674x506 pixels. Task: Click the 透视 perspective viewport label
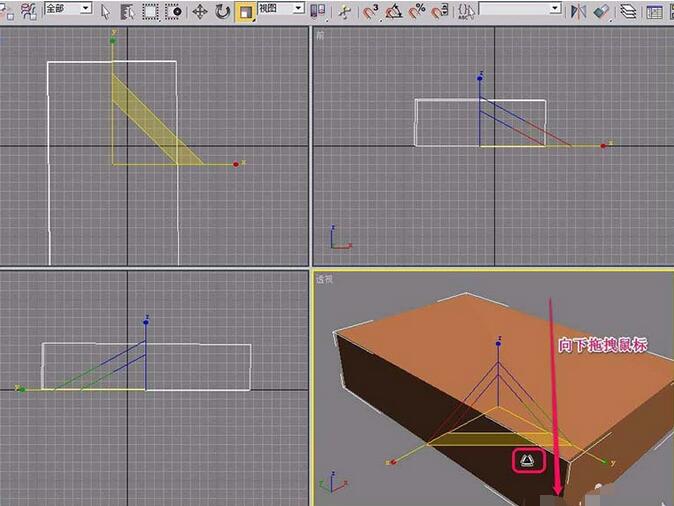324,278
